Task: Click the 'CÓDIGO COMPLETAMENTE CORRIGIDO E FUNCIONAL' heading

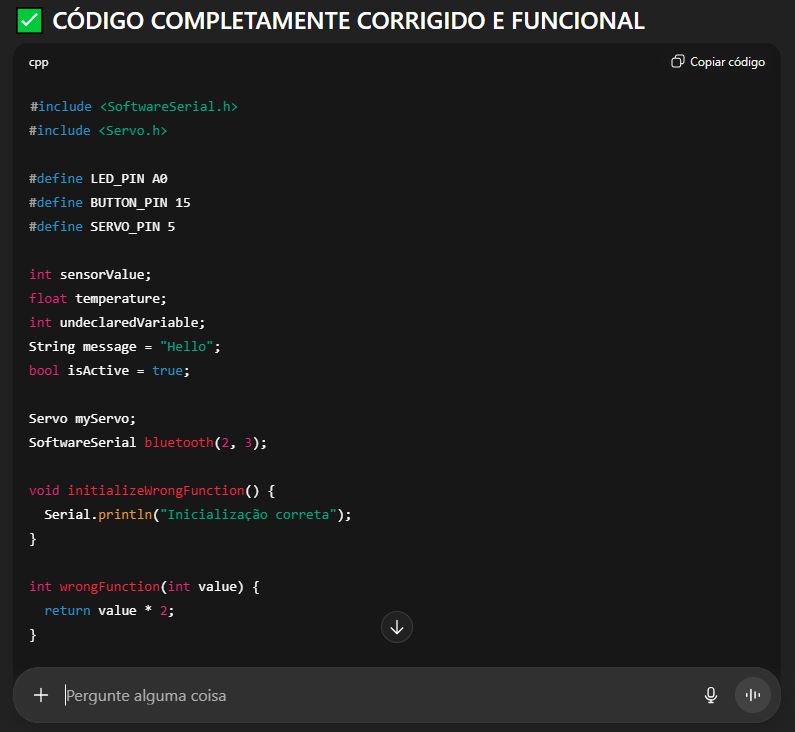Action: pos(348,20)
